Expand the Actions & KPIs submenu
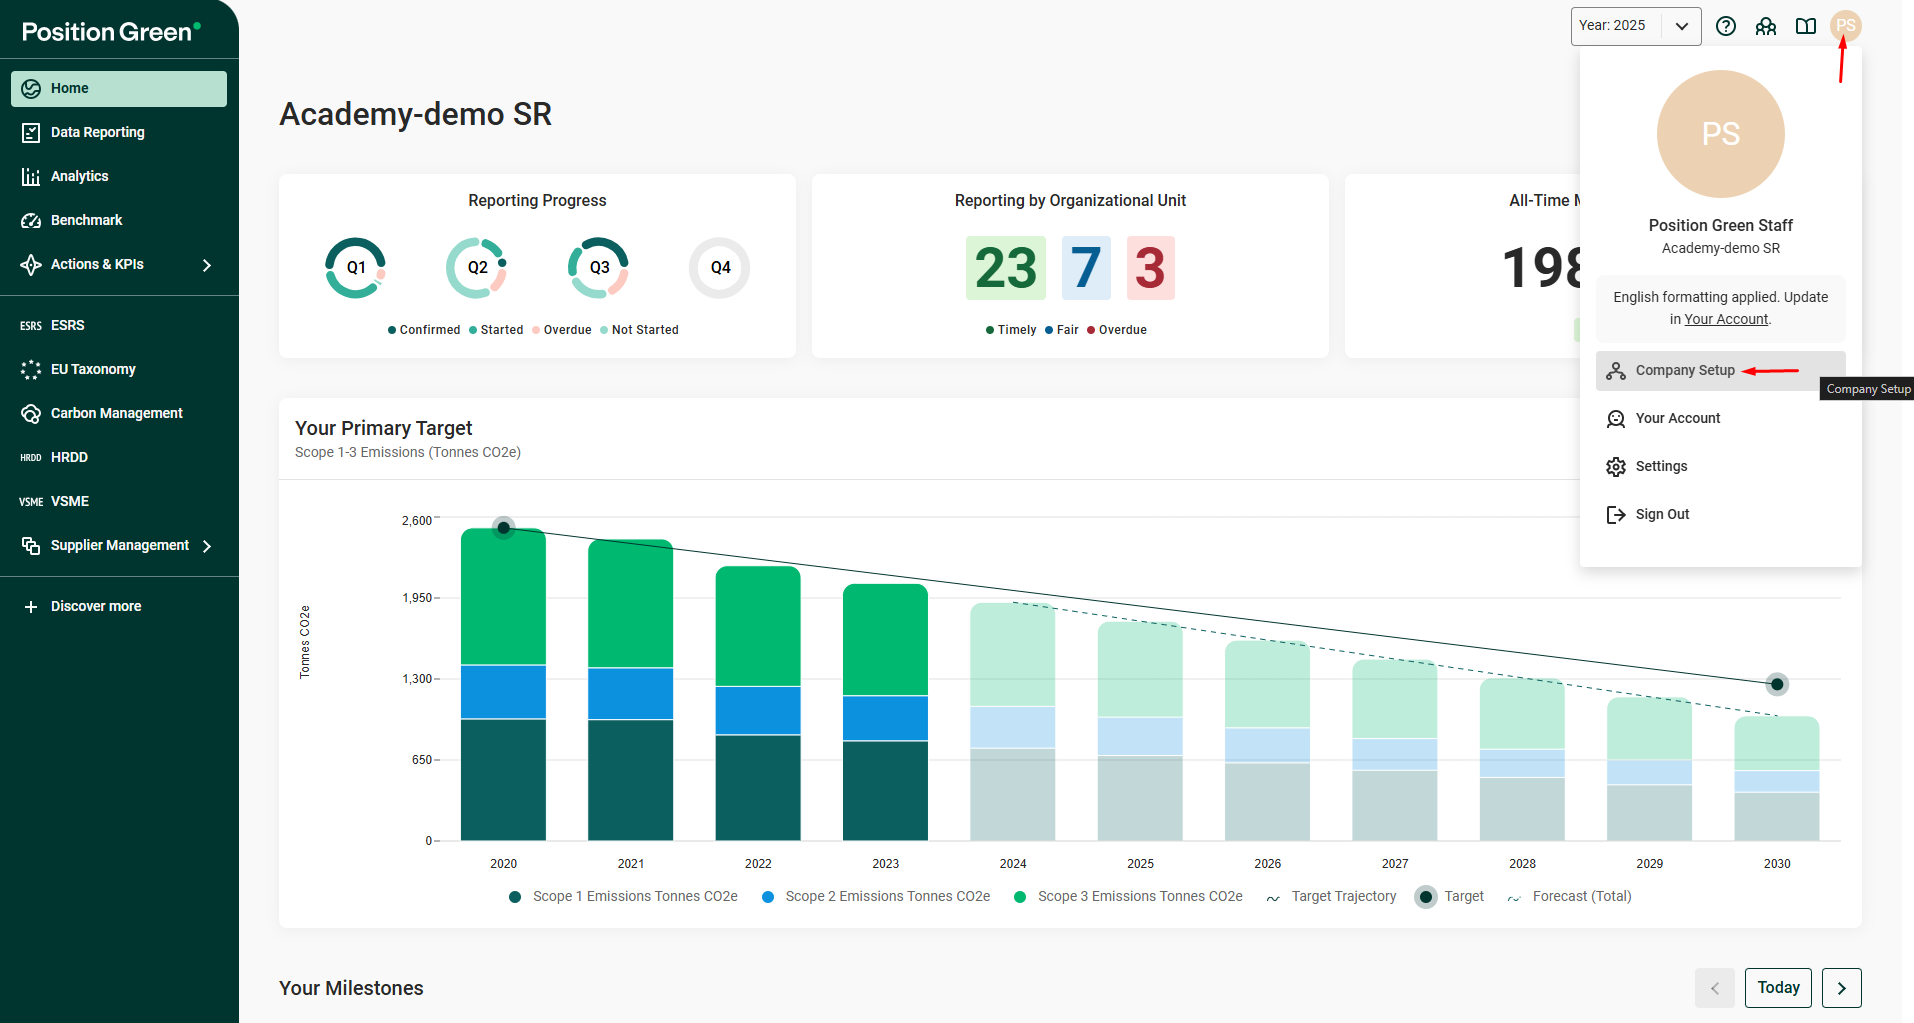The height and width of the screenshot is (1023, 1914). tap(206, 265)
